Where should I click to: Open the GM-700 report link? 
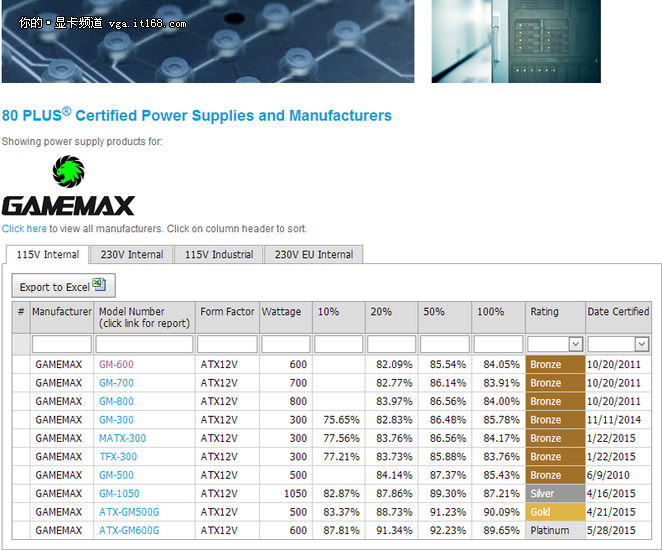point(116,383)
